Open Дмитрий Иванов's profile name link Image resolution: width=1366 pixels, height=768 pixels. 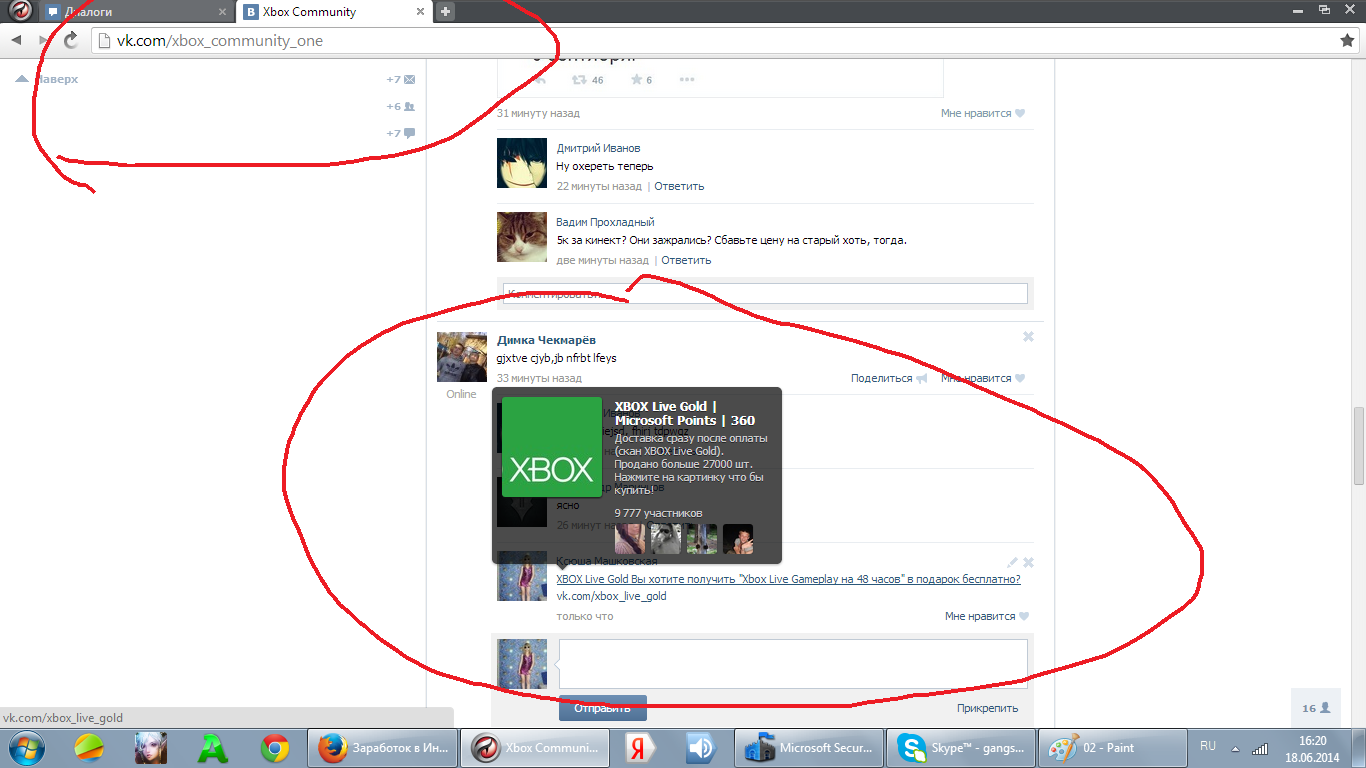pos(598,148)
